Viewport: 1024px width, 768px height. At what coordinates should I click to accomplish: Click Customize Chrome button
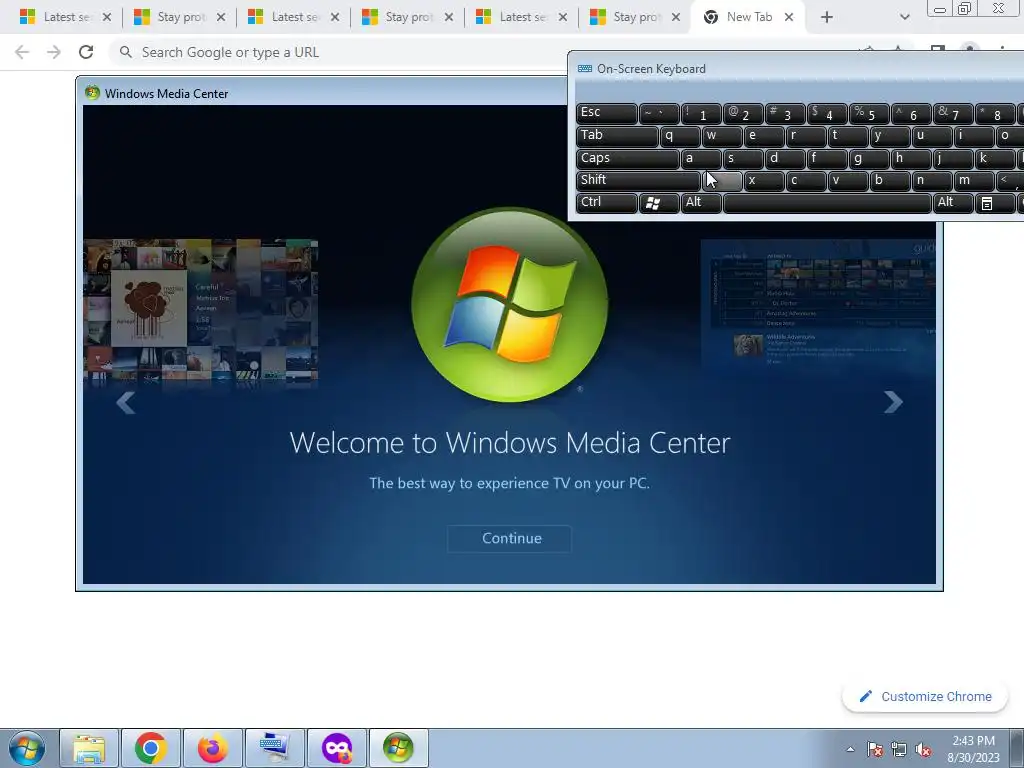point(925,697)
